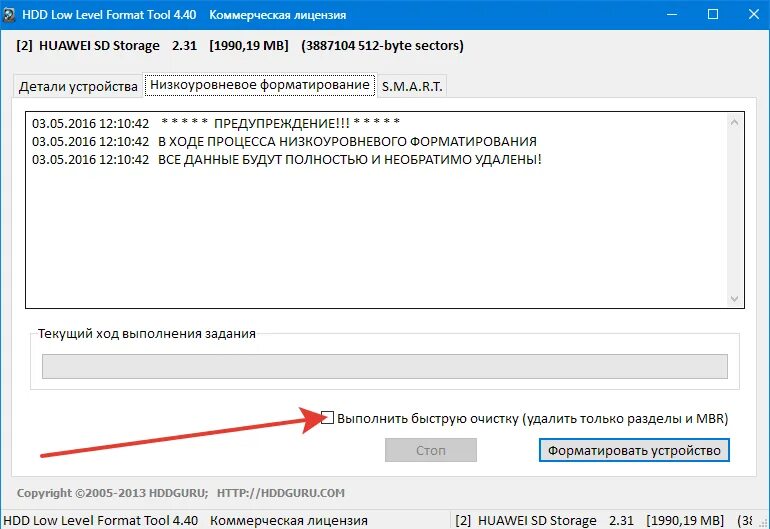Click the 3887104 512-byte sectors text

pos(383,46)
